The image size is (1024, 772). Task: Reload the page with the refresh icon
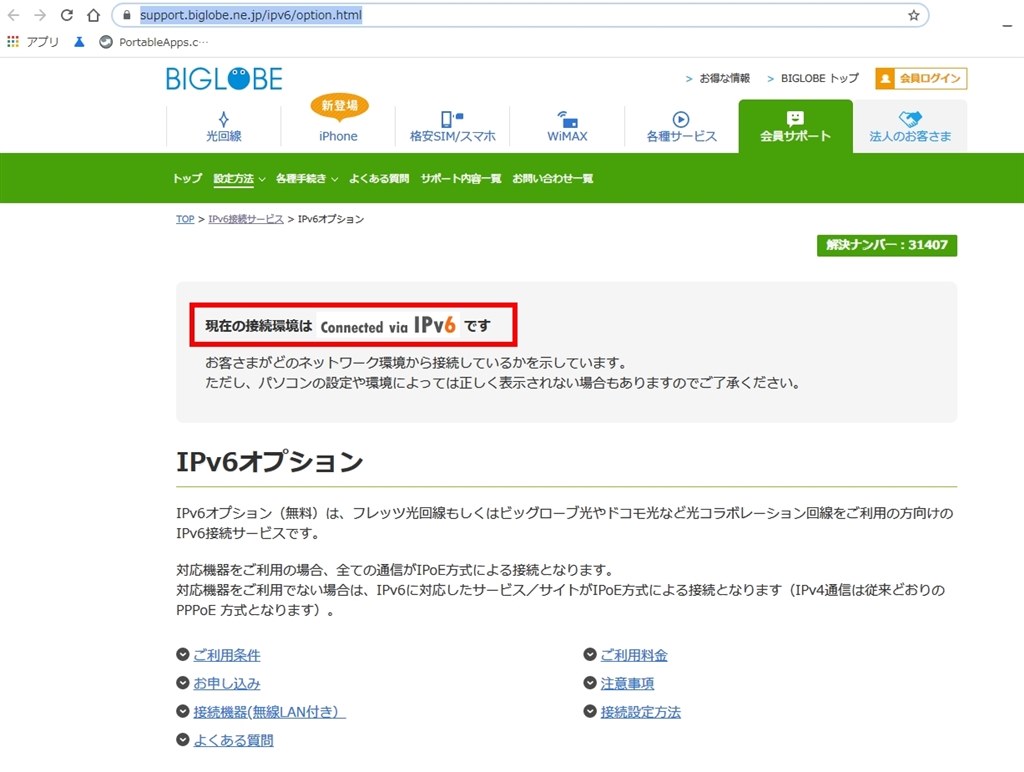tap(66, 15)
